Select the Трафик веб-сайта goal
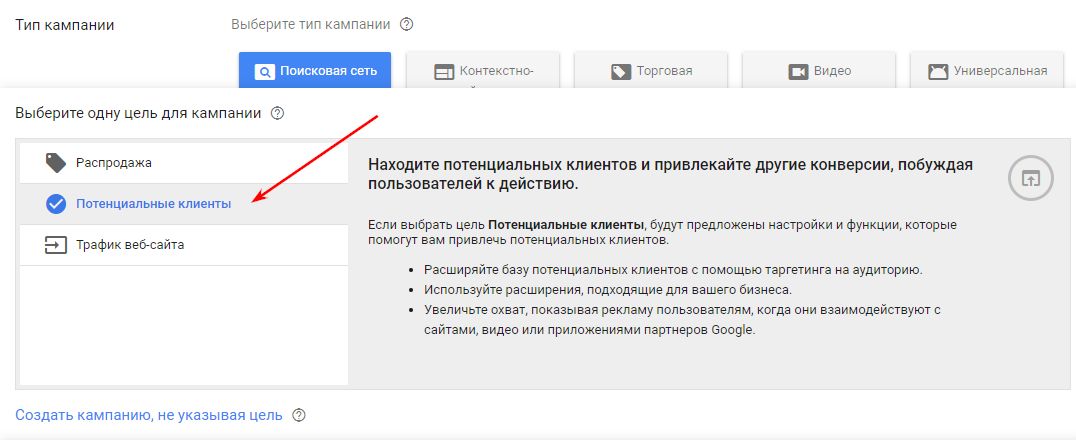Screen dimensions: 1076x447 [x=184, y=244]
